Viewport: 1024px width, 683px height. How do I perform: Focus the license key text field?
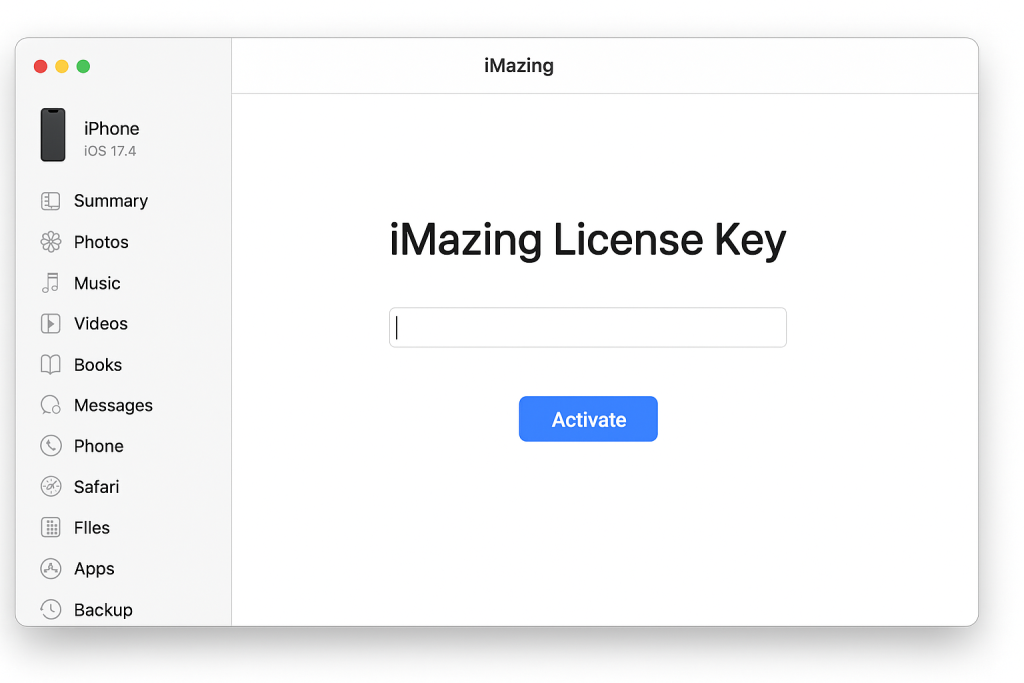click(587, 328)
